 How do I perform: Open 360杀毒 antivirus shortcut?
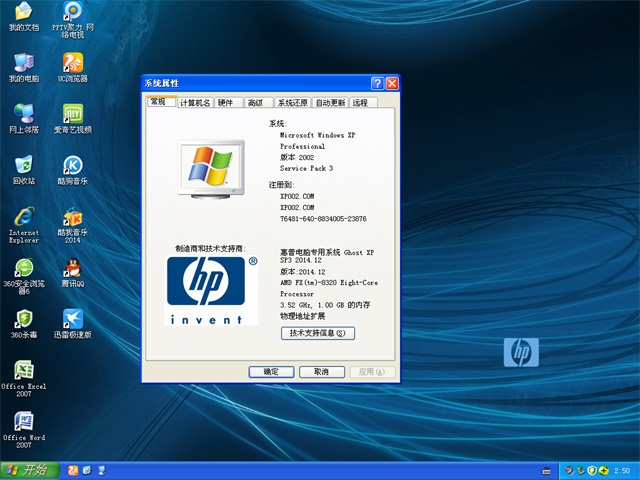tap(22, 321)
